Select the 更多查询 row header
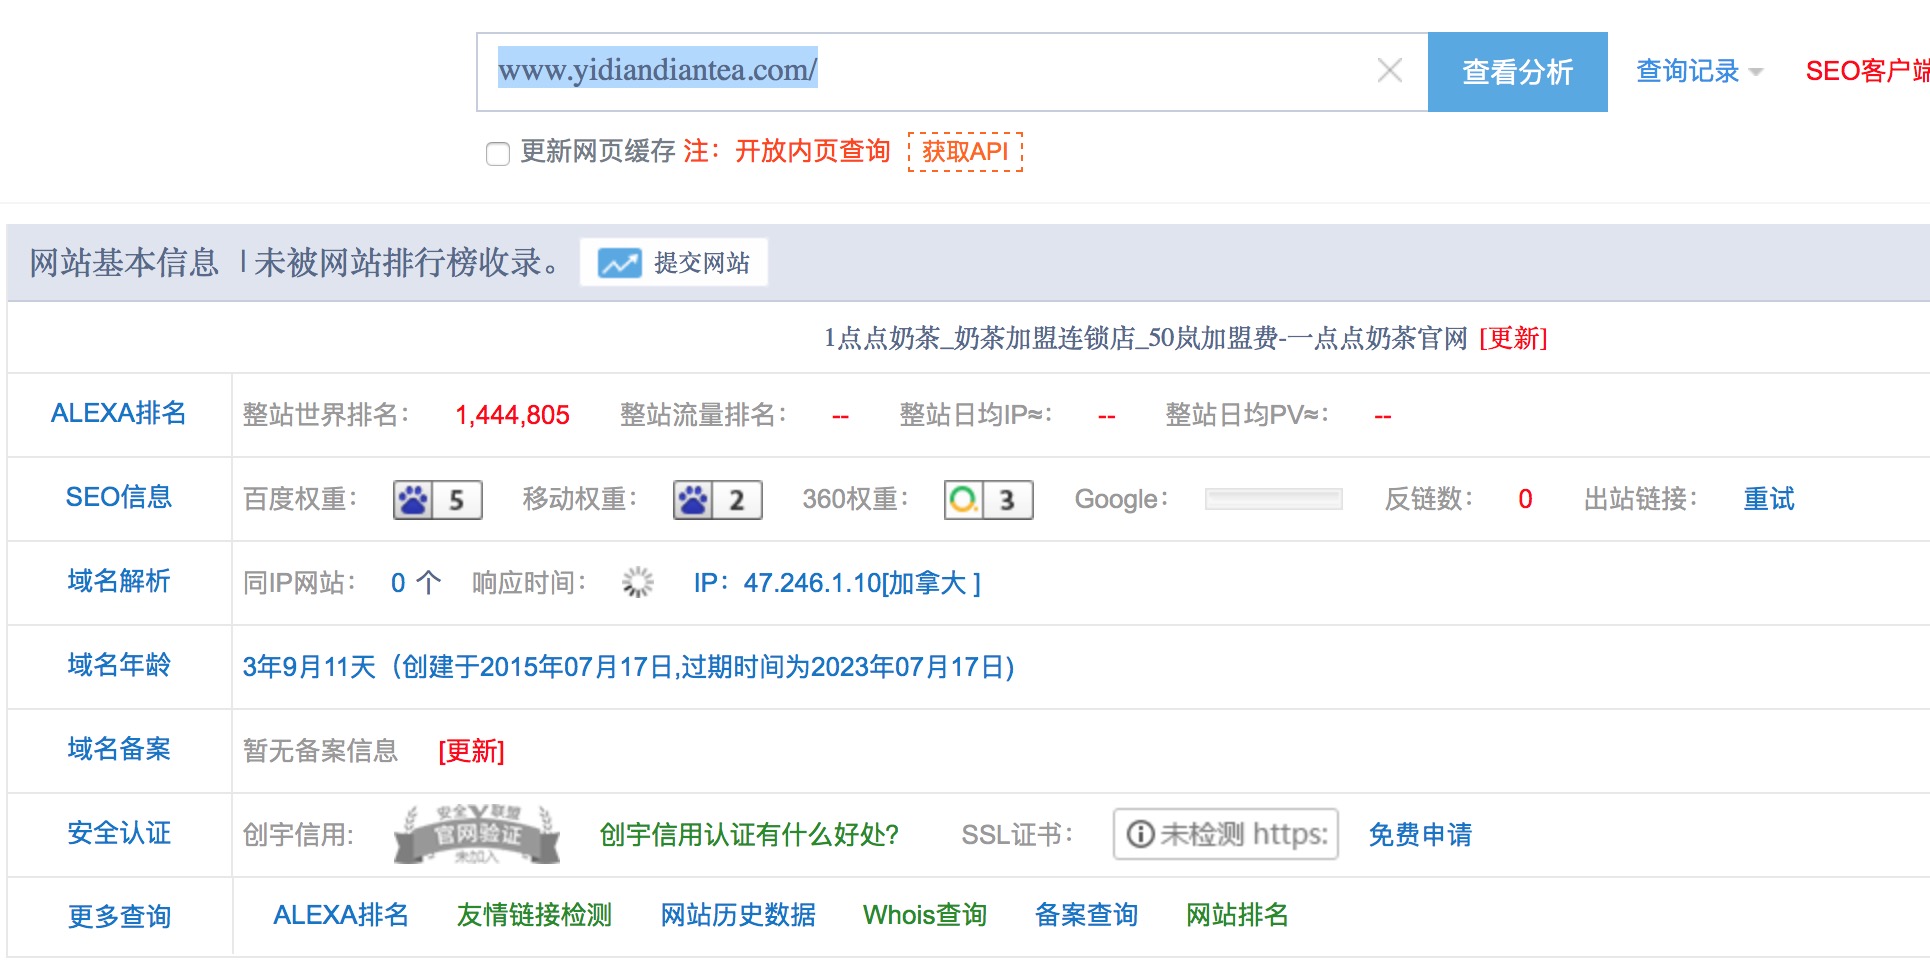The image size is (1930, 964). (x=119, y=917)
